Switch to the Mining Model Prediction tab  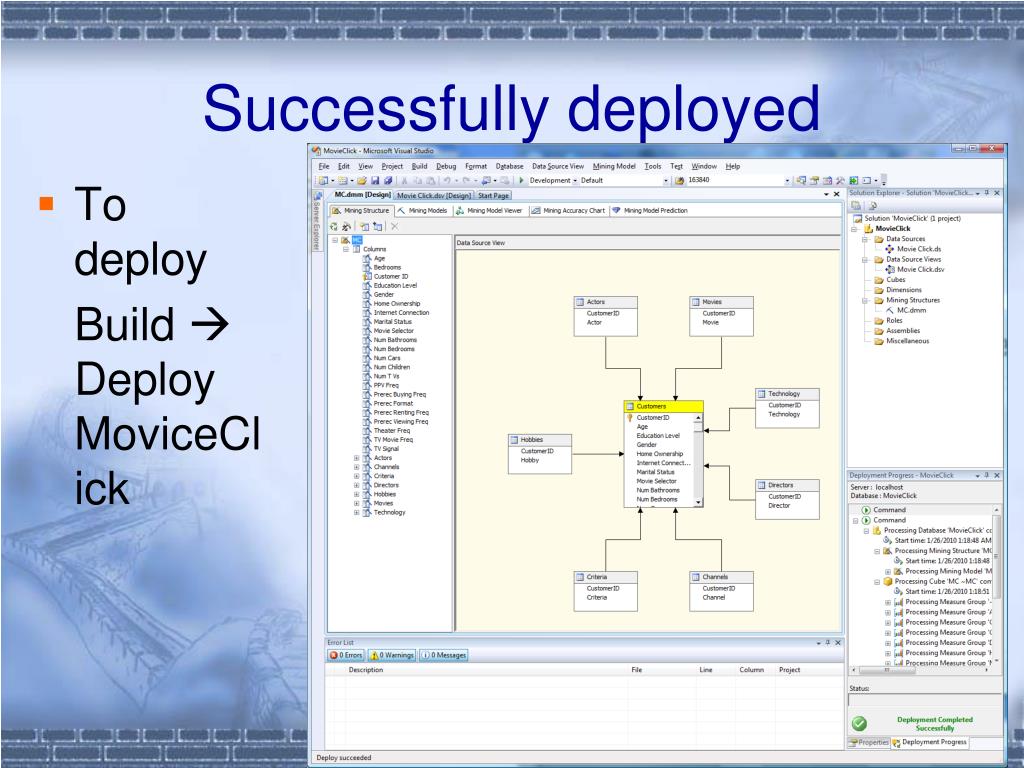point(650,210)
